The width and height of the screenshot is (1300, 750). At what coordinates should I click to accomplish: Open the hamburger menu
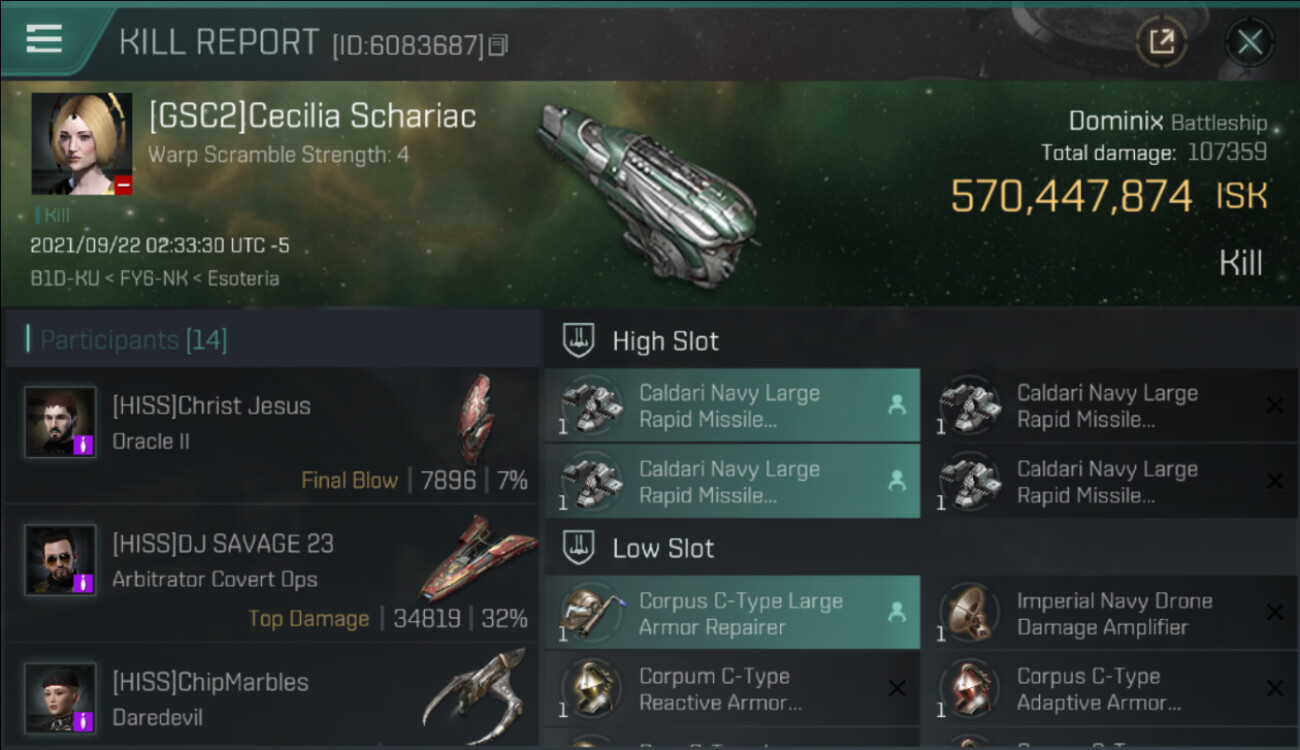coord(44,40)
